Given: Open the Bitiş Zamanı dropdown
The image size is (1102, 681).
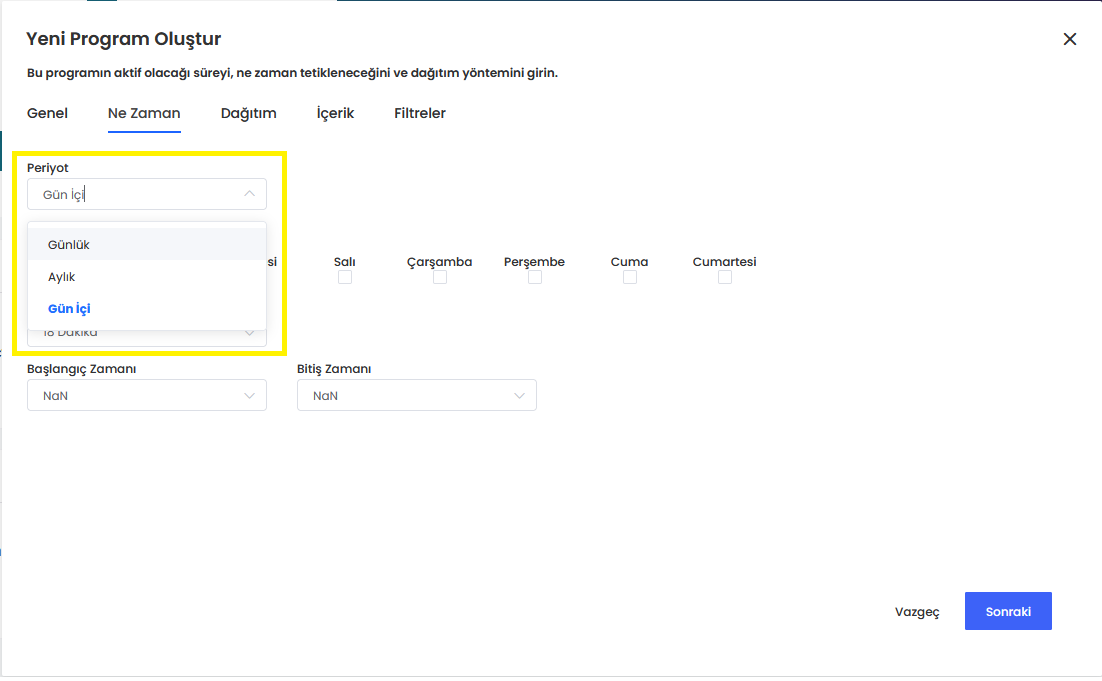Looking at the screenshot, I should (417, 396).
